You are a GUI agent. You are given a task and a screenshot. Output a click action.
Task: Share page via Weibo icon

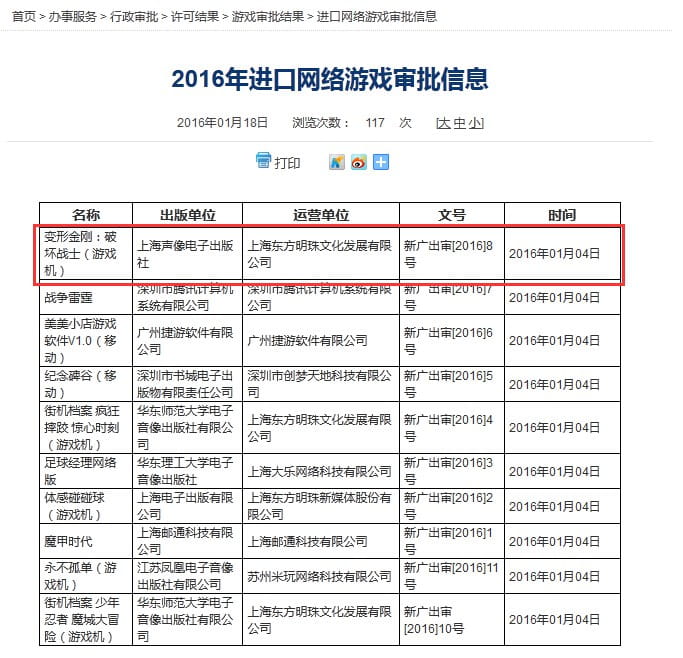tap(359, 162)
